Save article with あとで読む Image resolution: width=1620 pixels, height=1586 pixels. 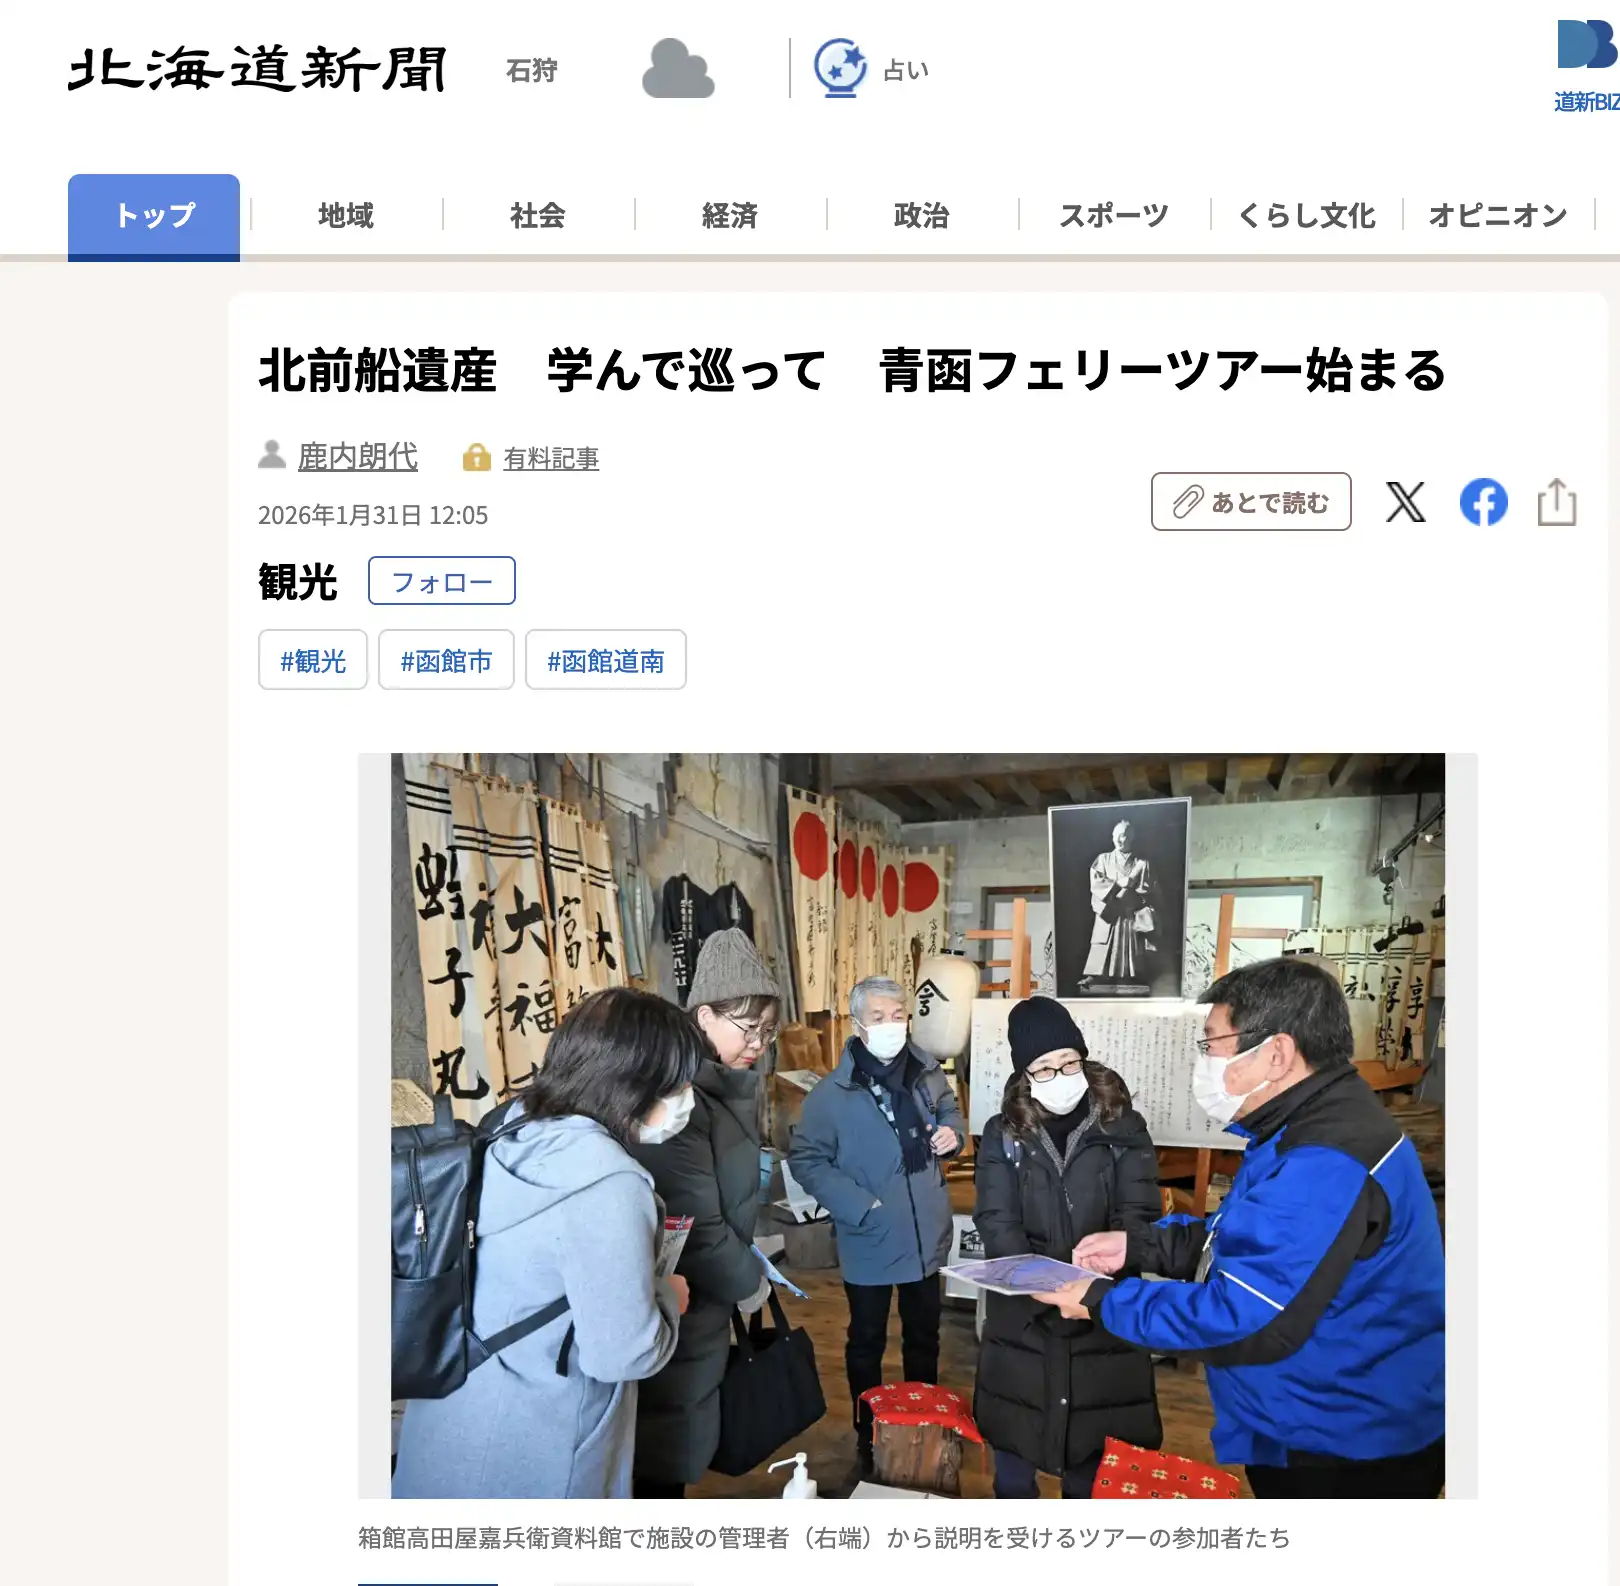(x=1251, y=502)
